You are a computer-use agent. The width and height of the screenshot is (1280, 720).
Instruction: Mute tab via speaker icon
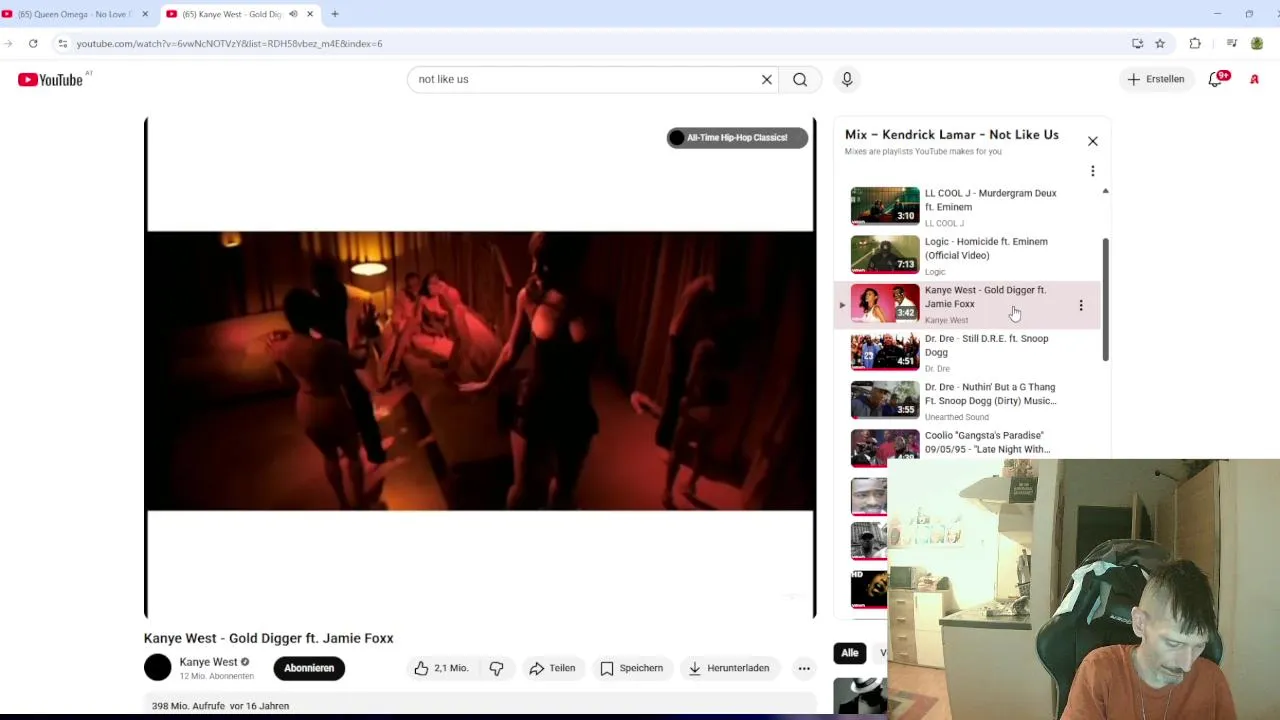[293, 14]
